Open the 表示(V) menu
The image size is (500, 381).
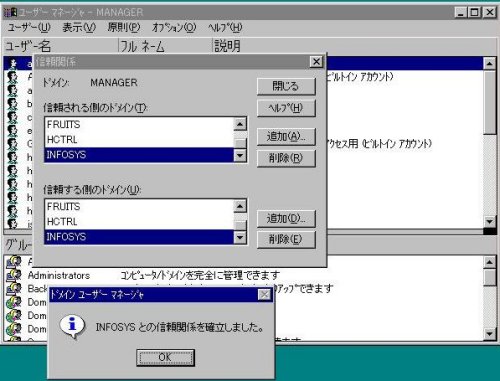point(79,28)
